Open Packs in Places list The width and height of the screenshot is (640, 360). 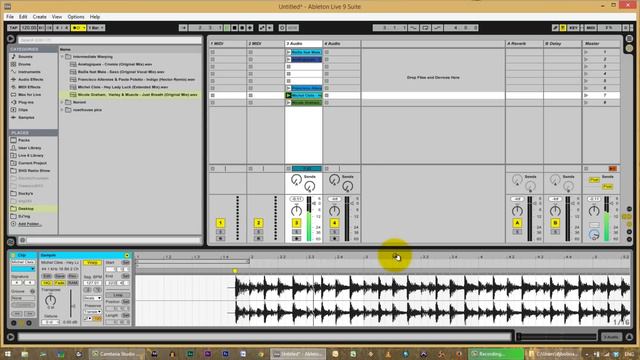[24, 140]
